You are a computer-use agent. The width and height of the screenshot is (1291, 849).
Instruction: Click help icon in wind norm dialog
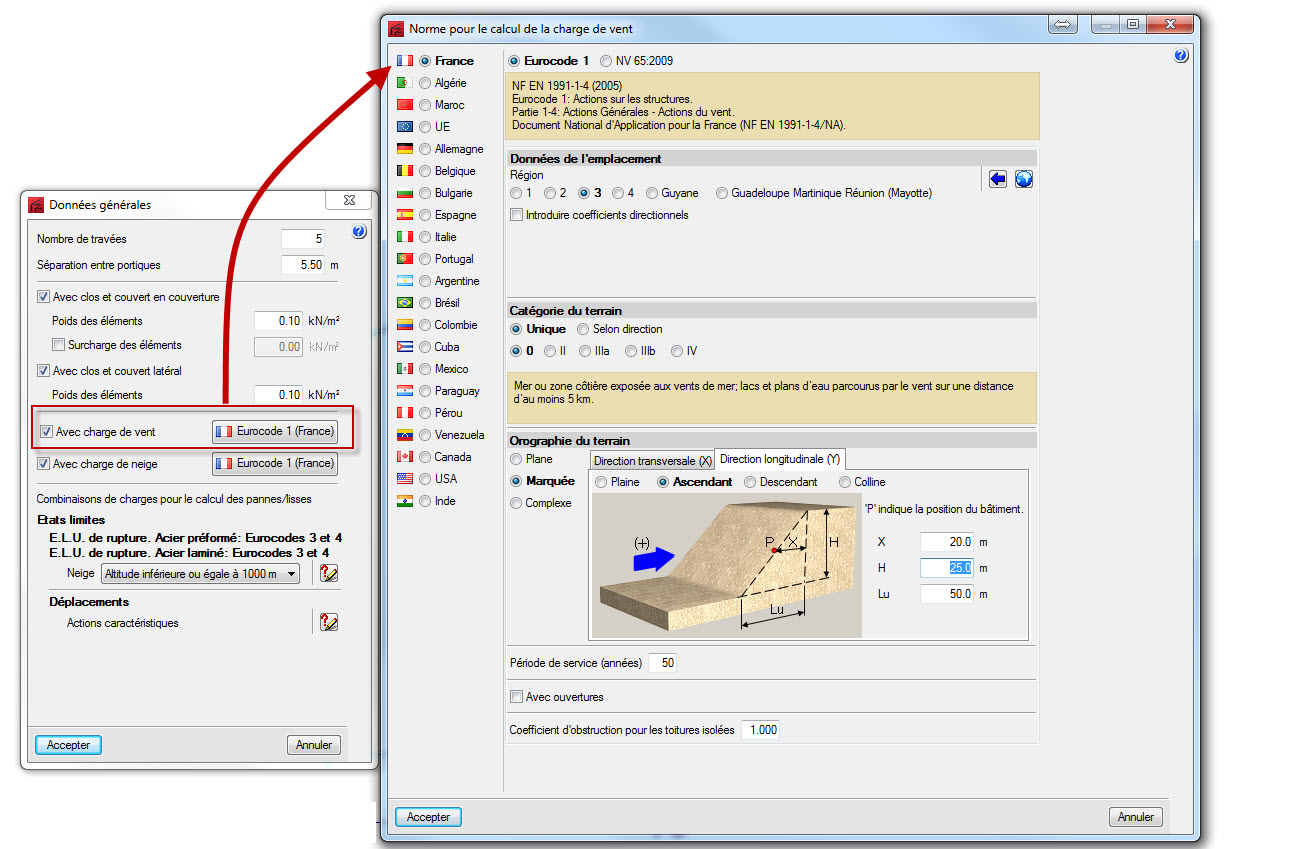tap(1181, 57)
